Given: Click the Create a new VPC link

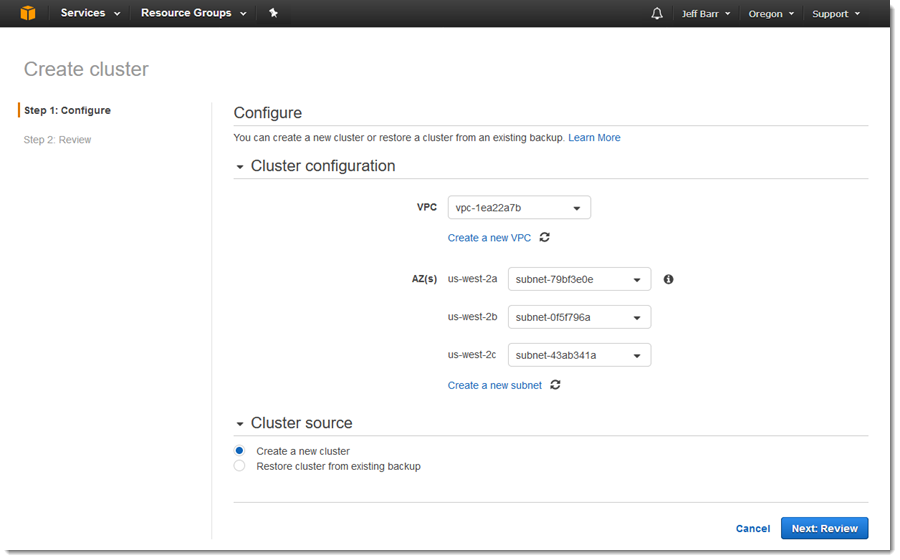Looking at the screenshot, I should (489, 238).
